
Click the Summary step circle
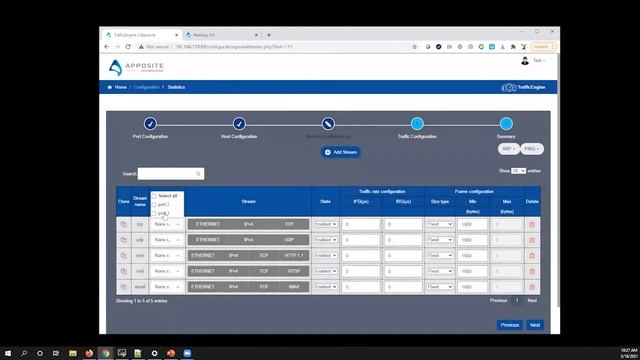point(506,123)
